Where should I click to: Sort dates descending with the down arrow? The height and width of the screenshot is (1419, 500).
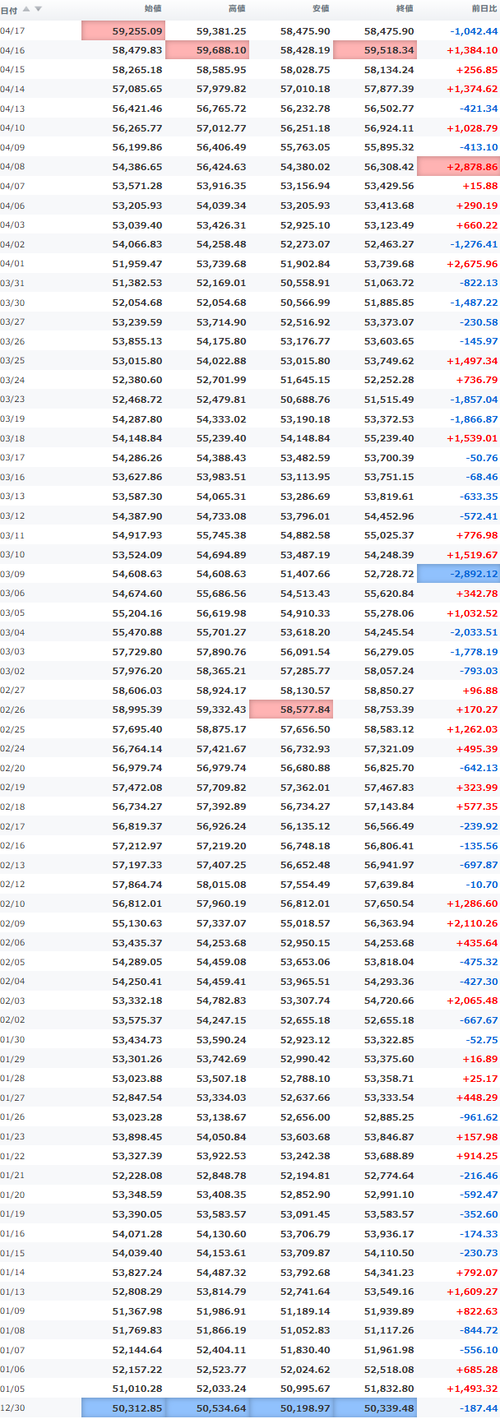[x=38, y=9]
